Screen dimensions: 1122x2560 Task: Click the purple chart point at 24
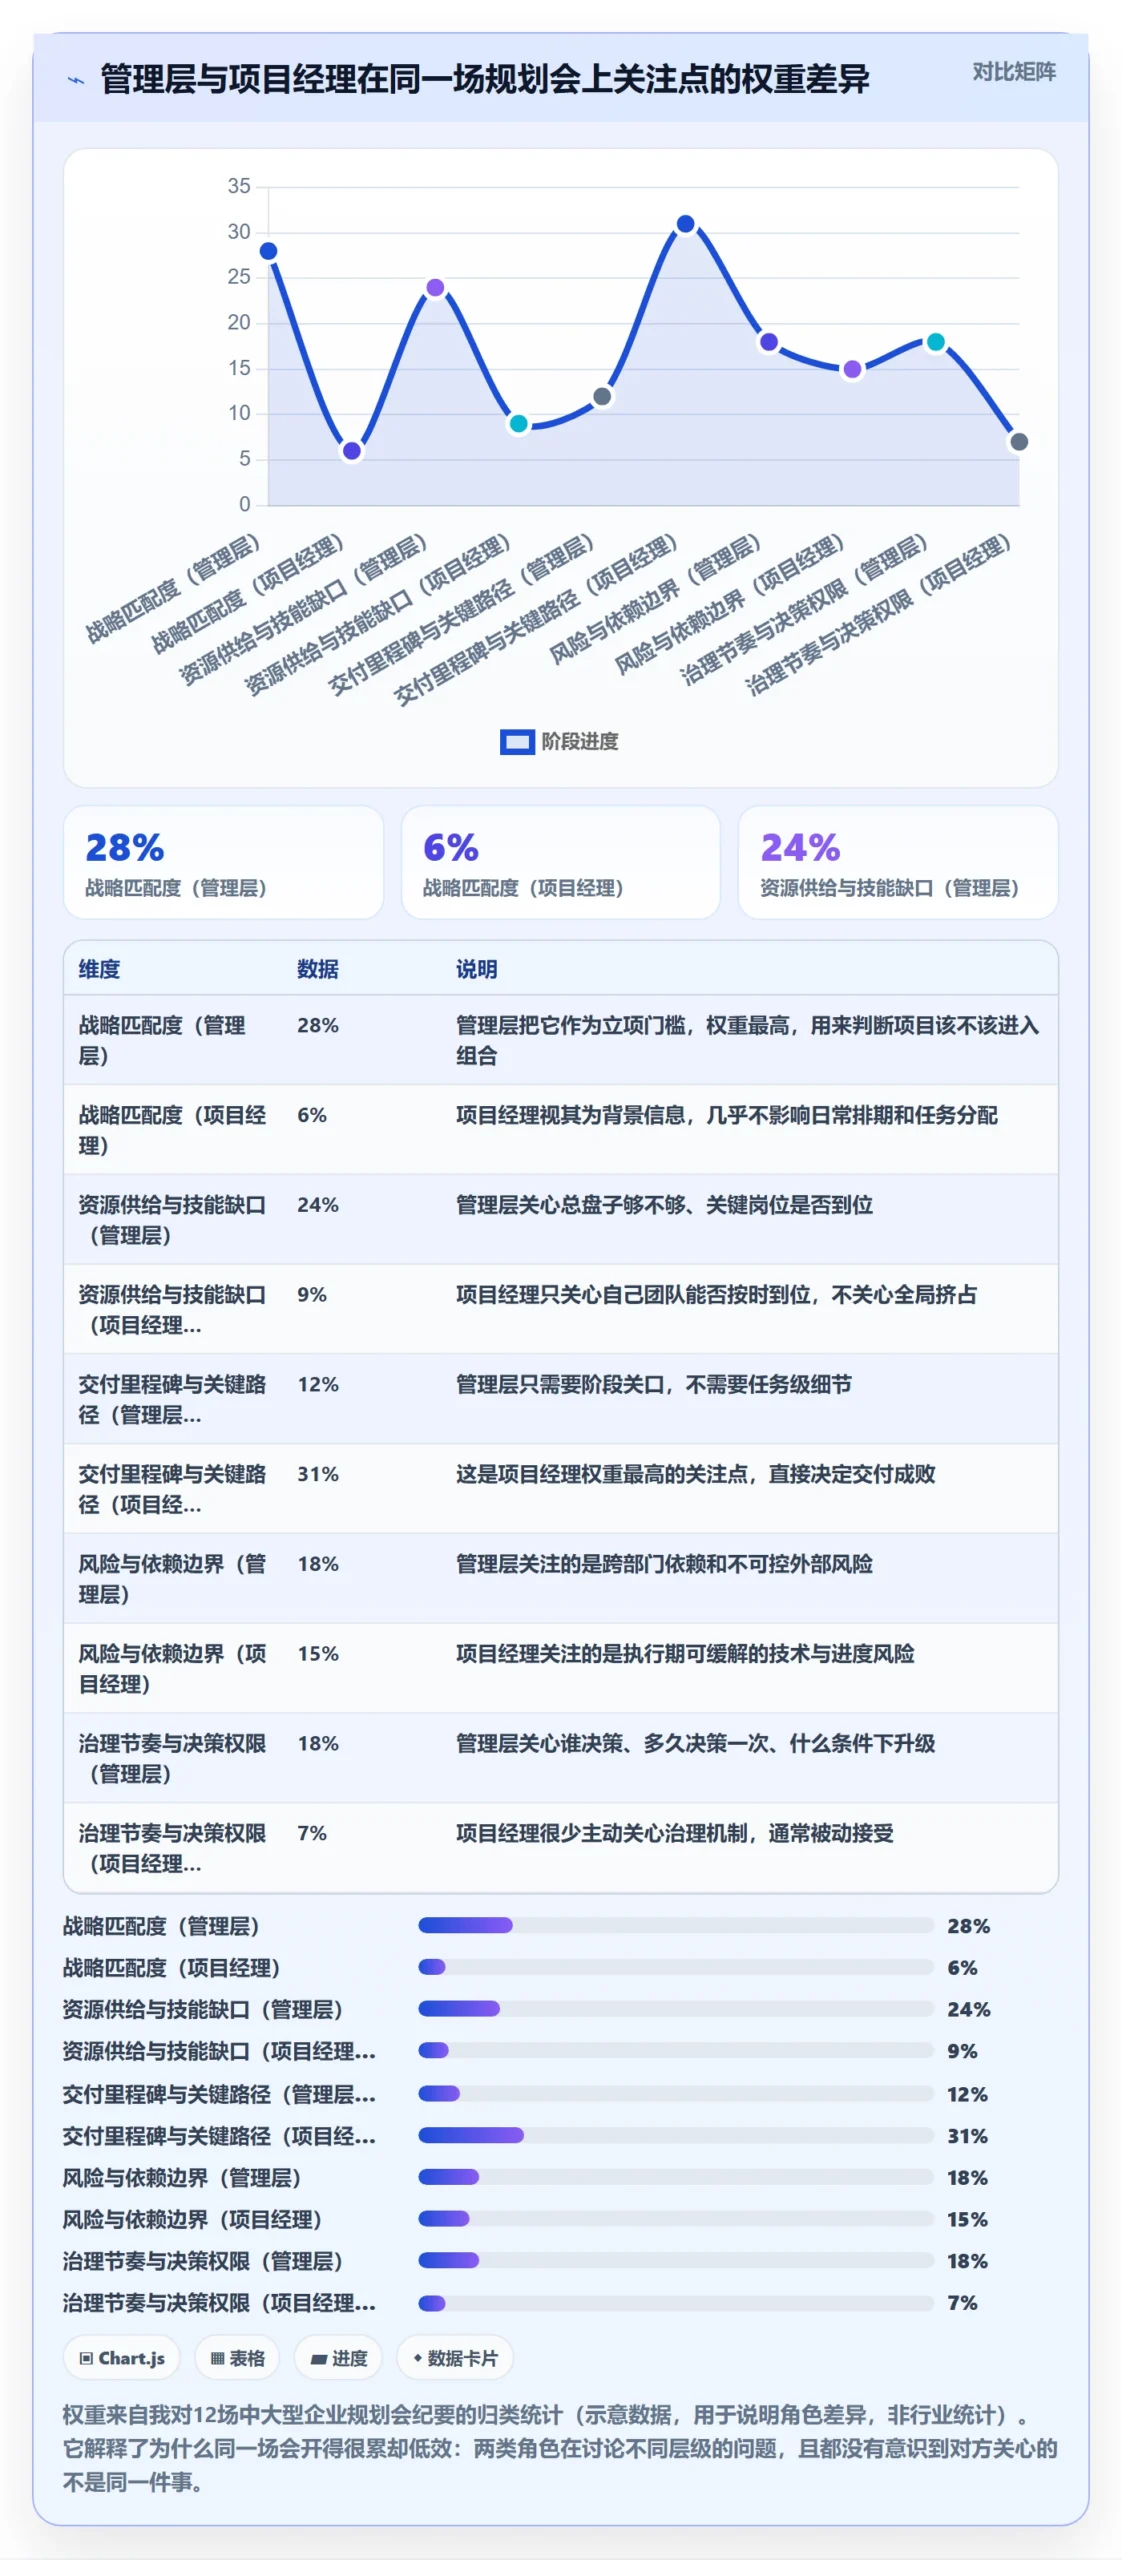click(x=435, y=288)
